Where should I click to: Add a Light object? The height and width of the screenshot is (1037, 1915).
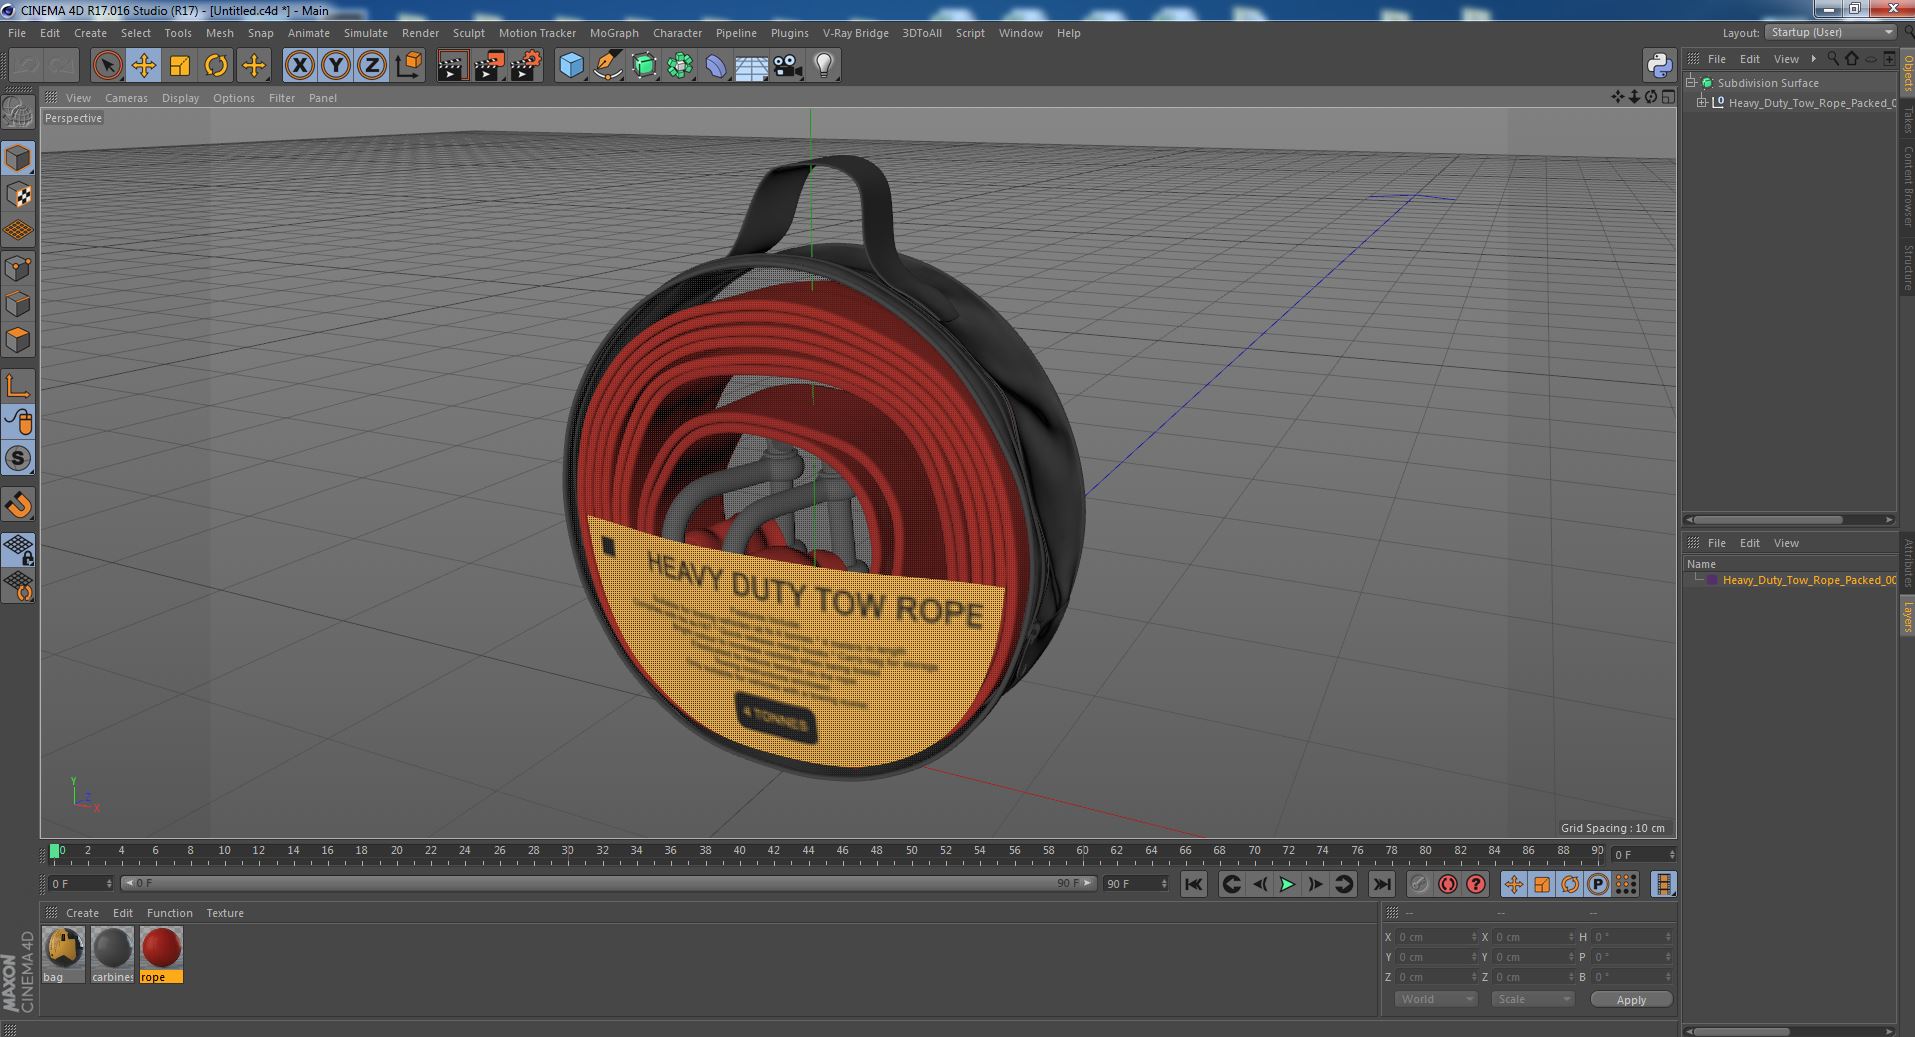coord(823,66)
